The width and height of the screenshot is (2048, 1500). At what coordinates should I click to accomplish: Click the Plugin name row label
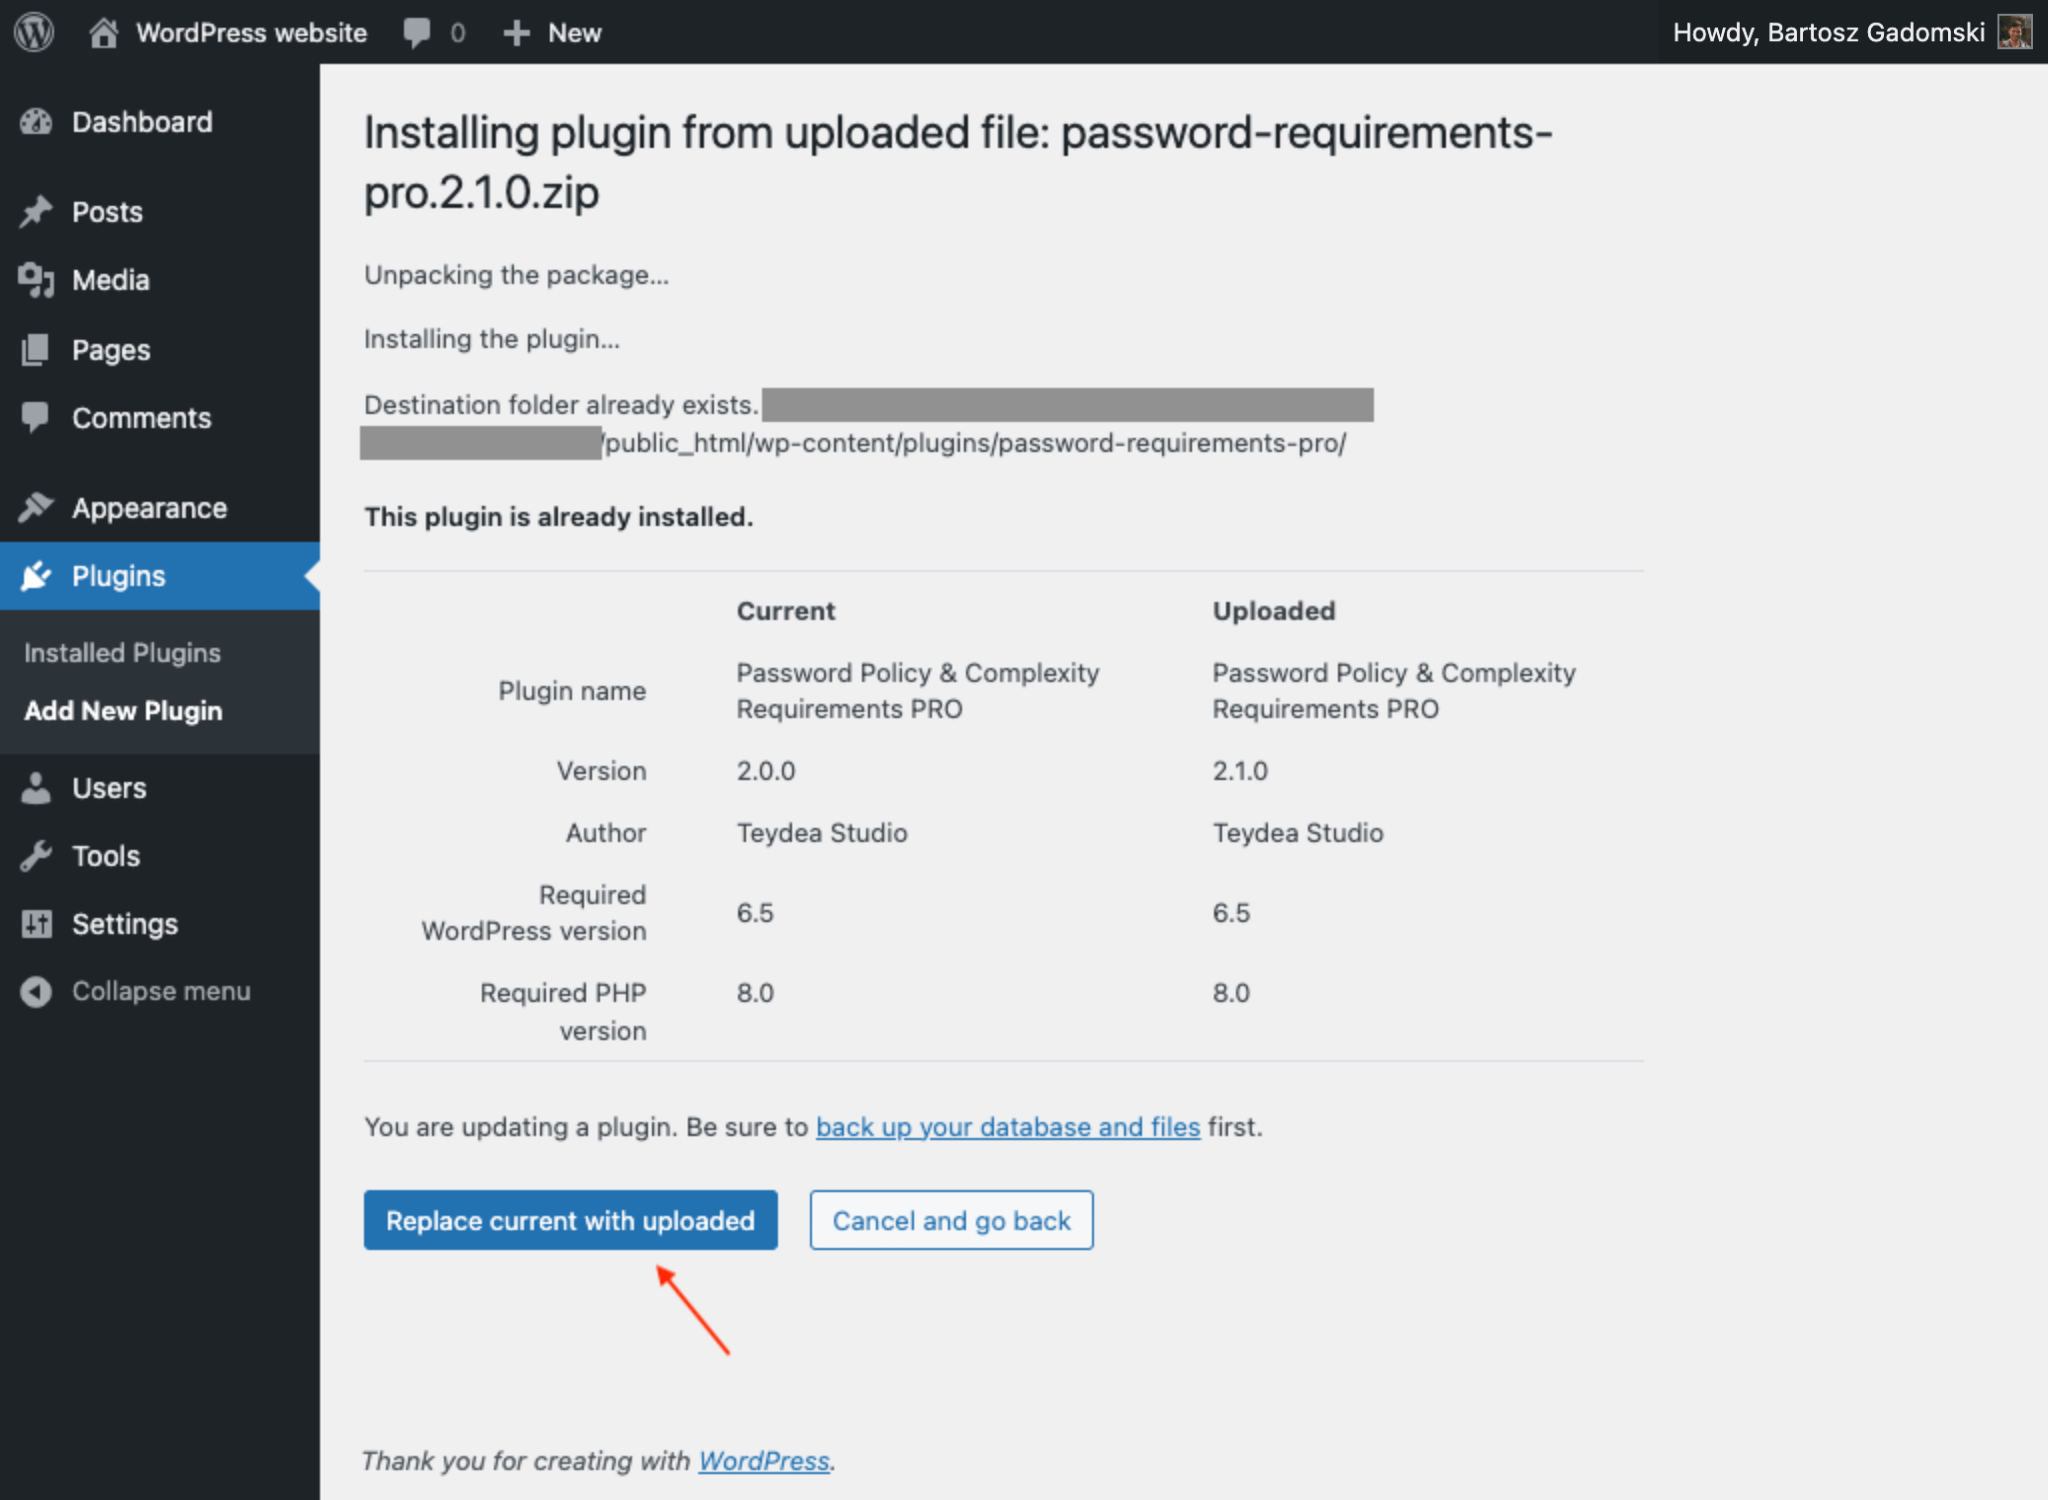click(x=572, y=691)
